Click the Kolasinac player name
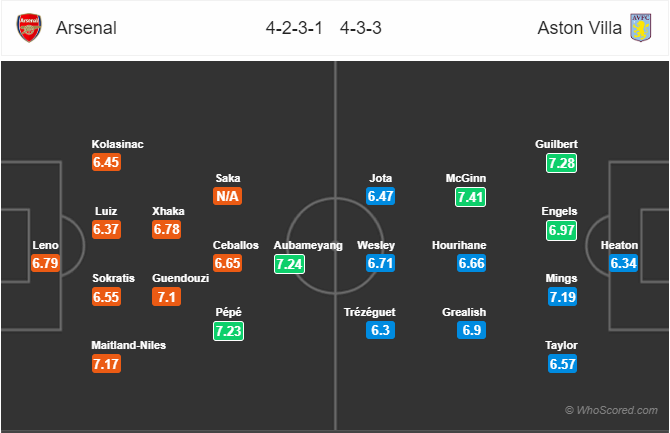Screen dimensions: 670x433 click(118, 144)
